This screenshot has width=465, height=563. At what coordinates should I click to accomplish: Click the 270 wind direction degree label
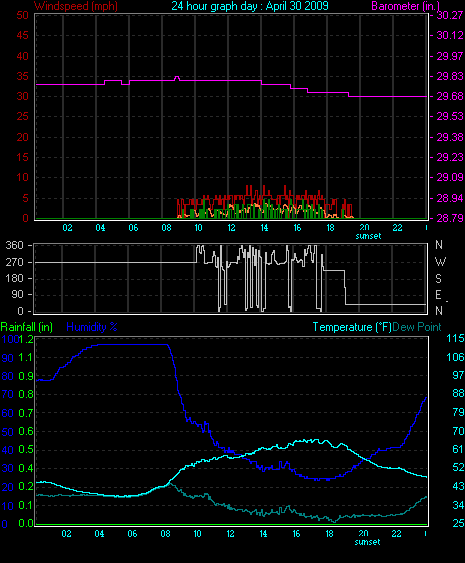coord(15,262)
